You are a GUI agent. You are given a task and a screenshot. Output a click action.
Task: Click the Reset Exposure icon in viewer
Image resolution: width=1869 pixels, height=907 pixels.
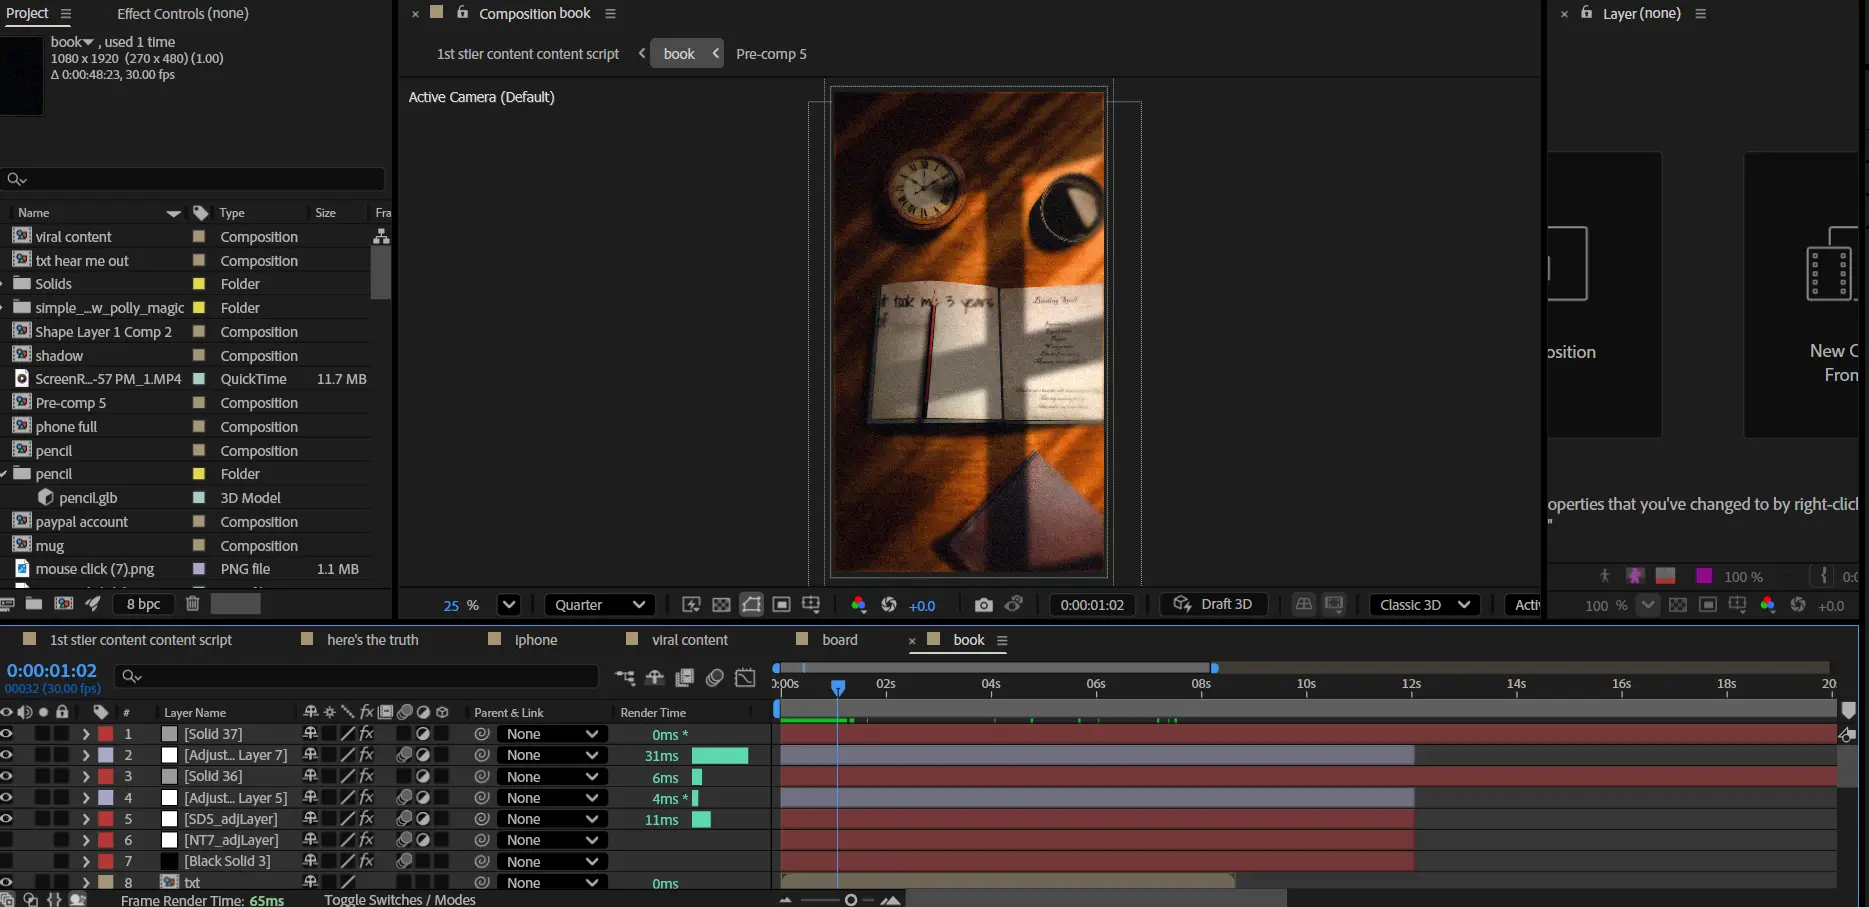[x=888, y=605]
